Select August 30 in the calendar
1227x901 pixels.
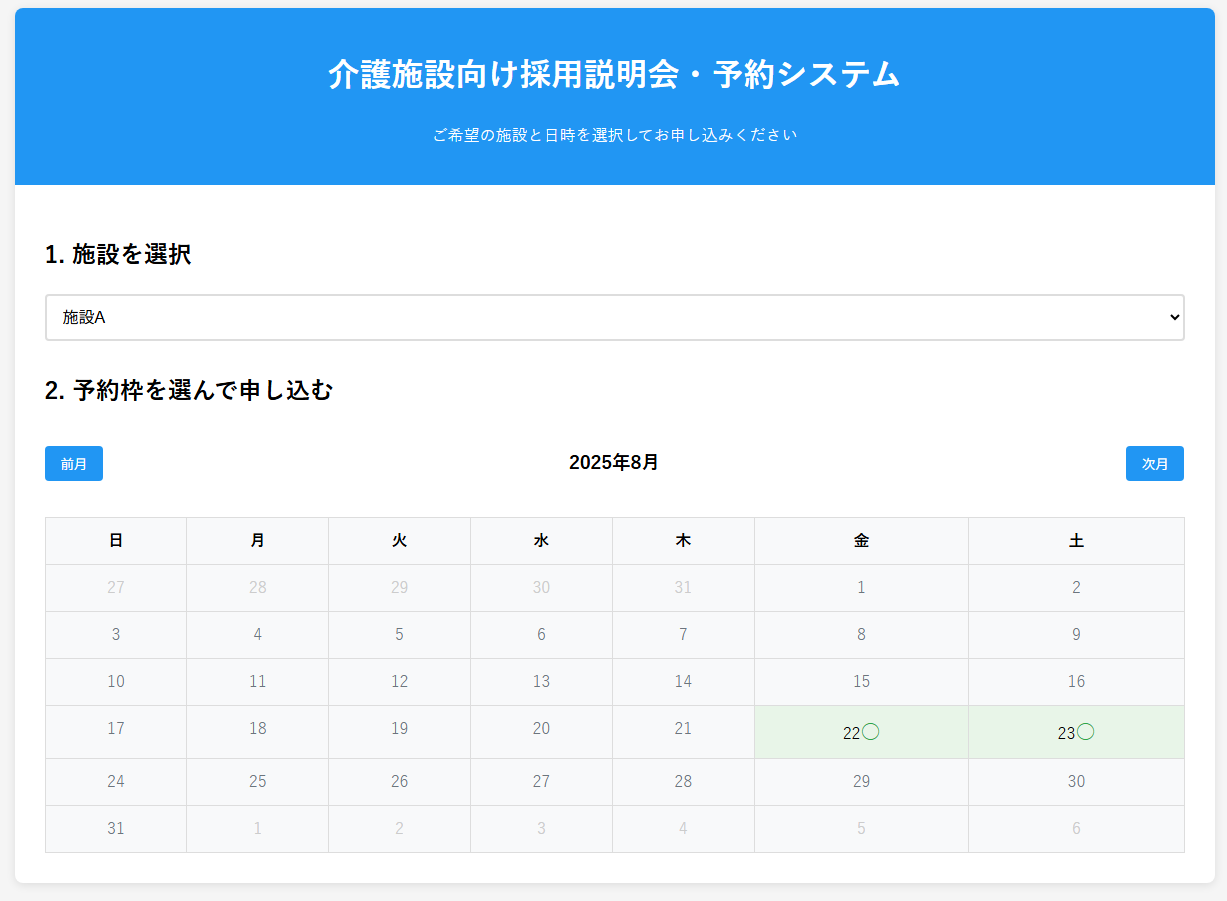(1076, 782)
